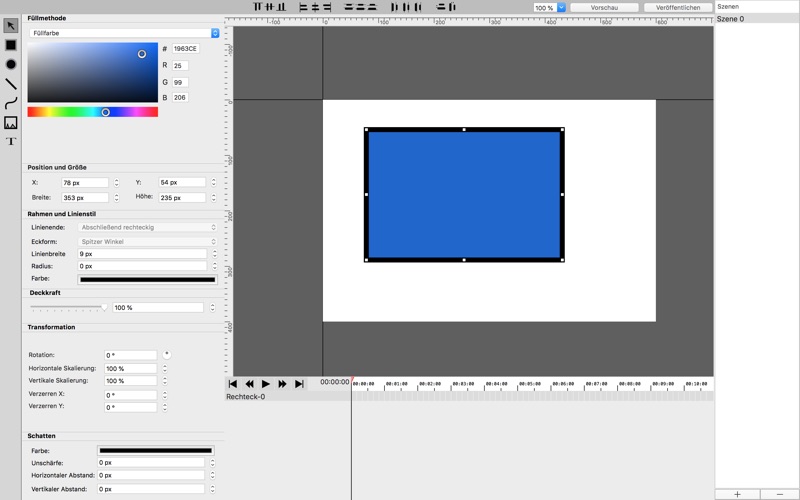Viewport: 800px width, 500px height.
Task: Select the arrow selection tool
Action: [x=11, y=26]
